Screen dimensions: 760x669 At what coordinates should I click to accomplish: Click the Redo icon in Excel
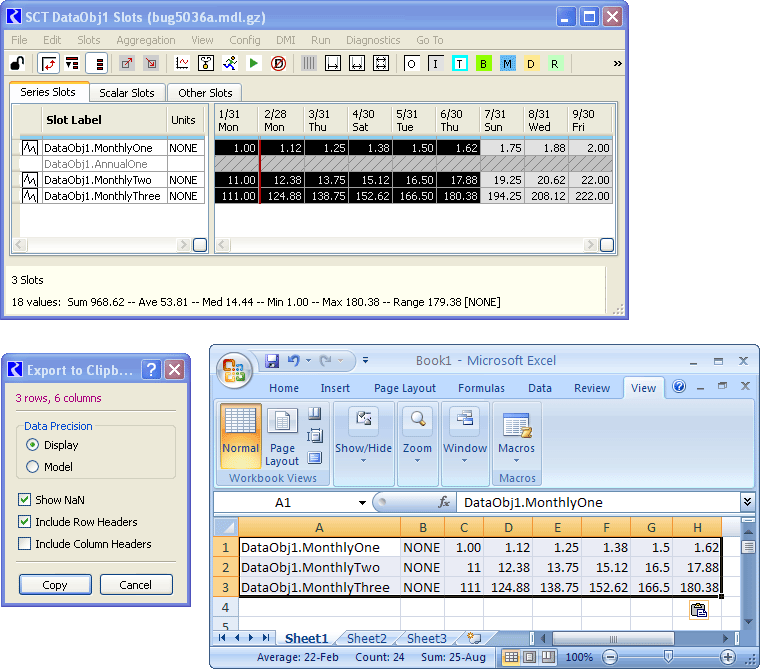[326, 361]
